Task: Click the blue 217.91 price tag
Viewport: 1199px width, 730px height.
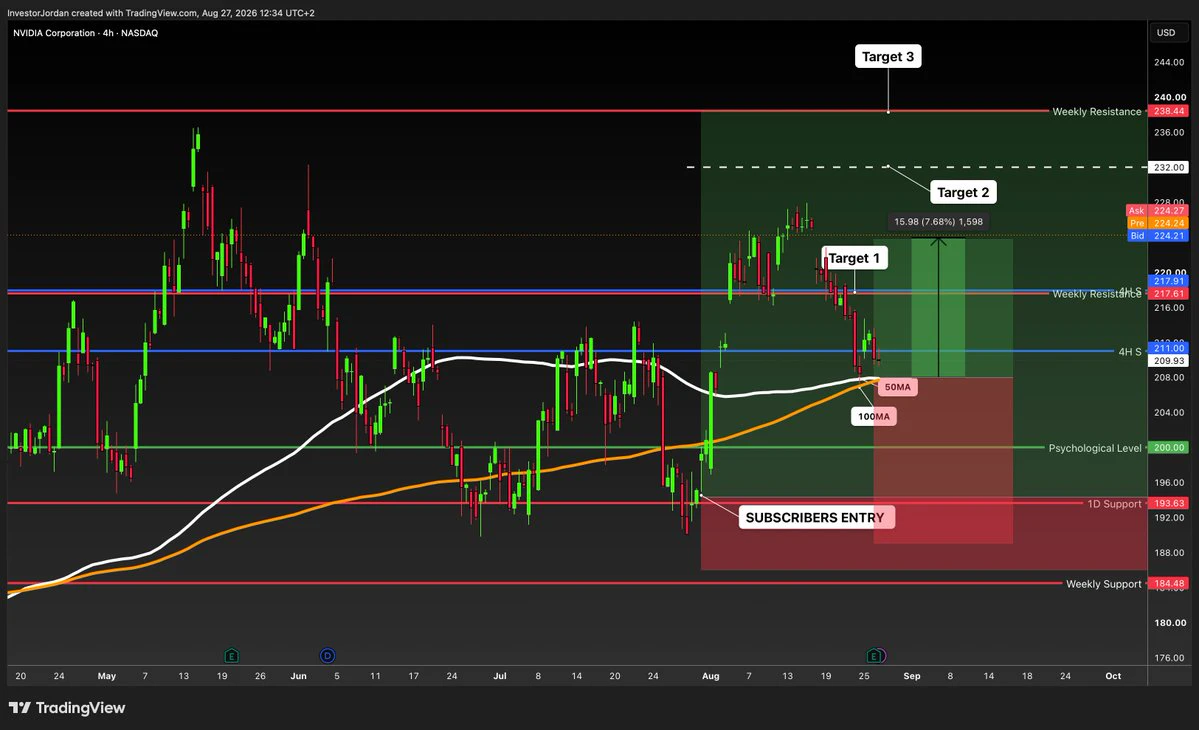Action: tap(1169, 281)
